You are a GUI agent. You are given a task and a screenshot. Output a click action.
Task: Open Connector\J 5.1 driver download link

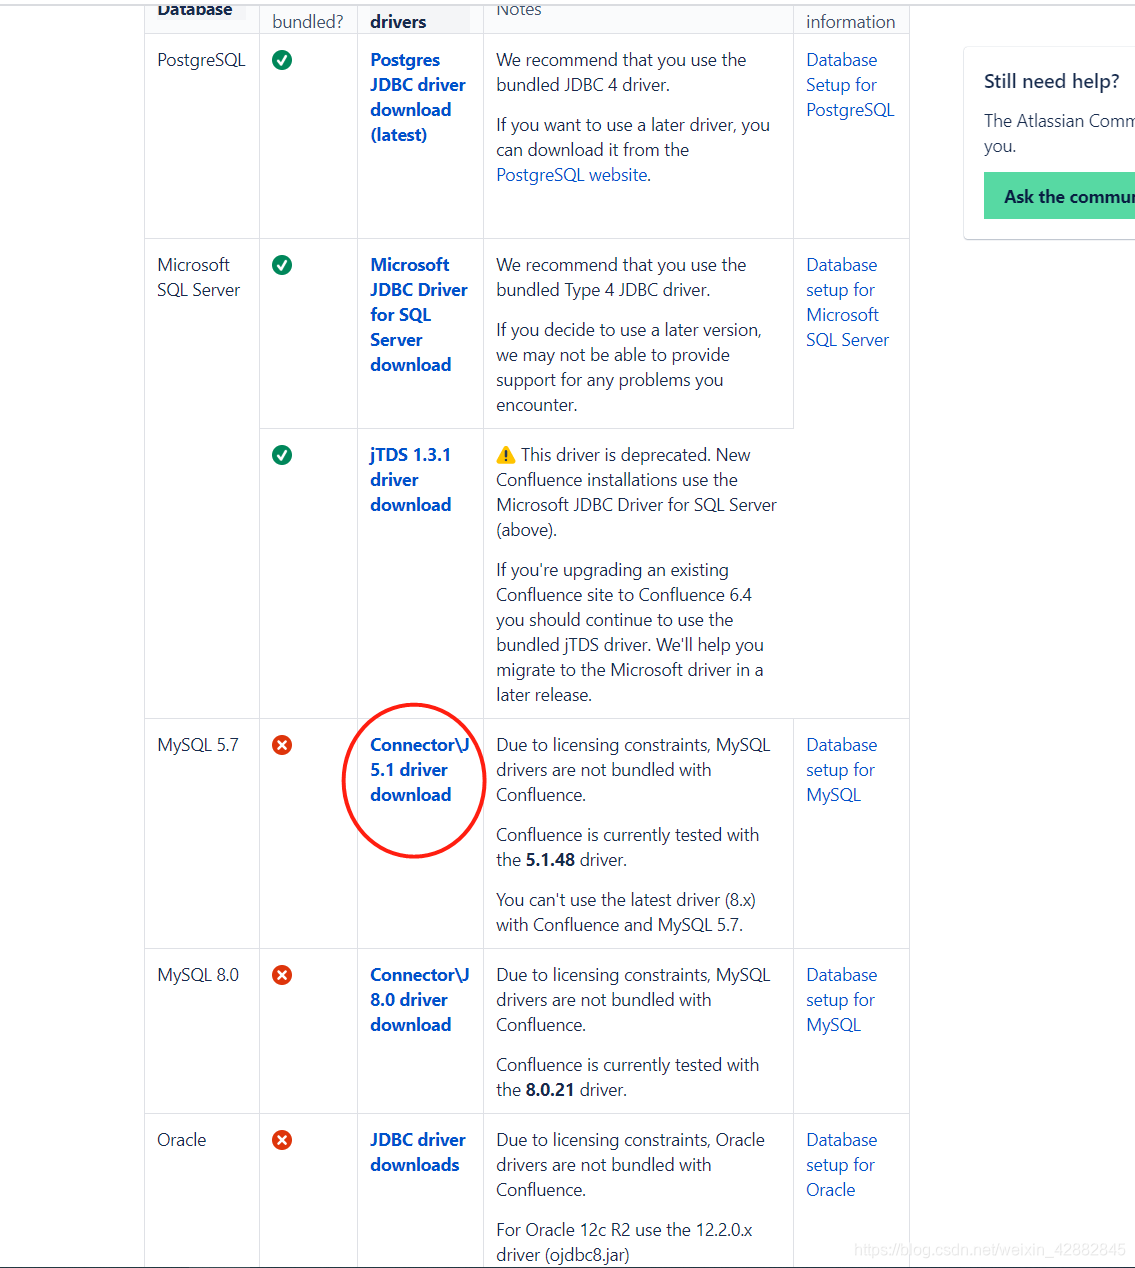point(419,770)
